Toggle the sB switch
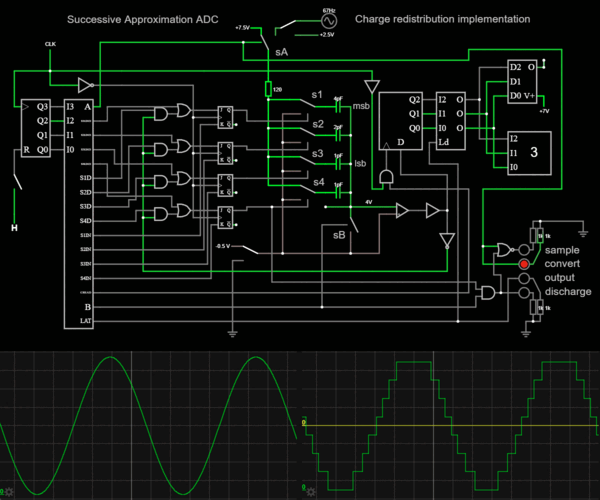Screen dimensions: 600x500 coord(354,225)
